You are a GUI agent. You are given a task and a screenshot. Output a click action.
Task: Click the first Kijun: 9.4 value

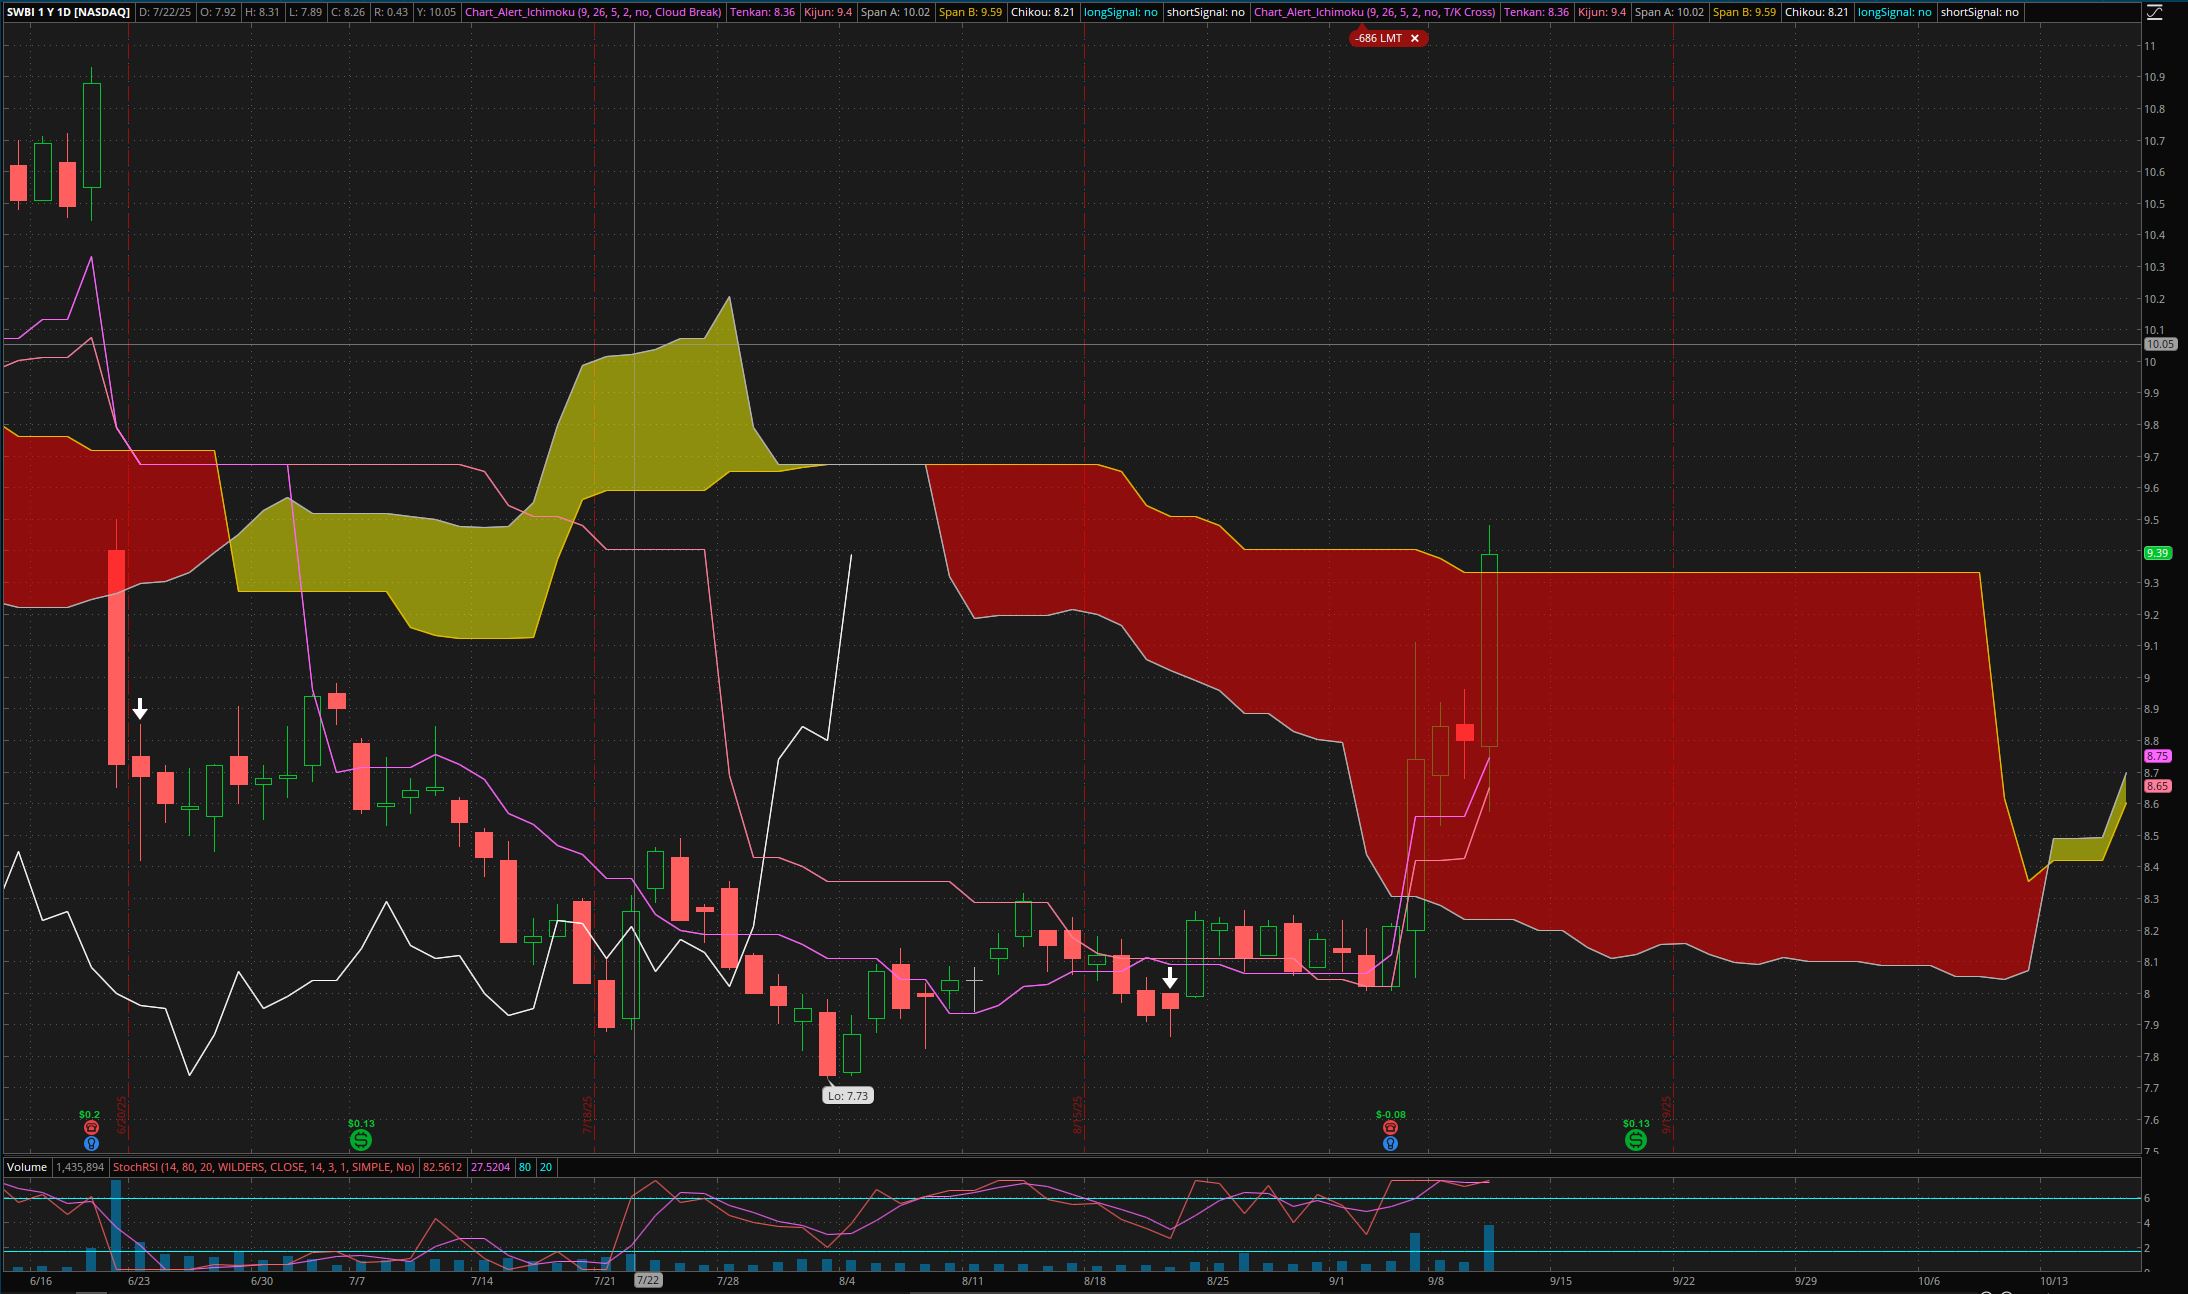[x=826, y=12]
